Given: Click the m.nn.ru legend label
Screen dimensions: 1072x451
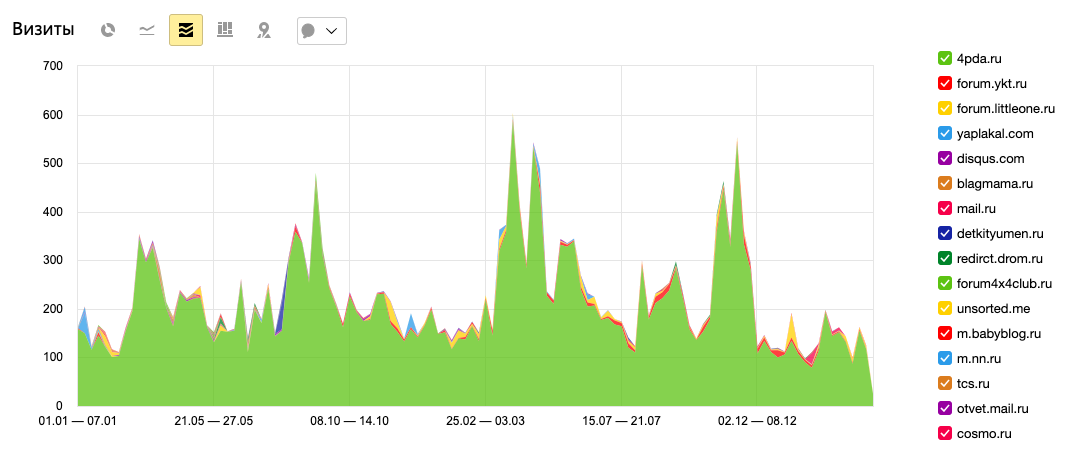Looking at the screenshot, I should 980,359.
